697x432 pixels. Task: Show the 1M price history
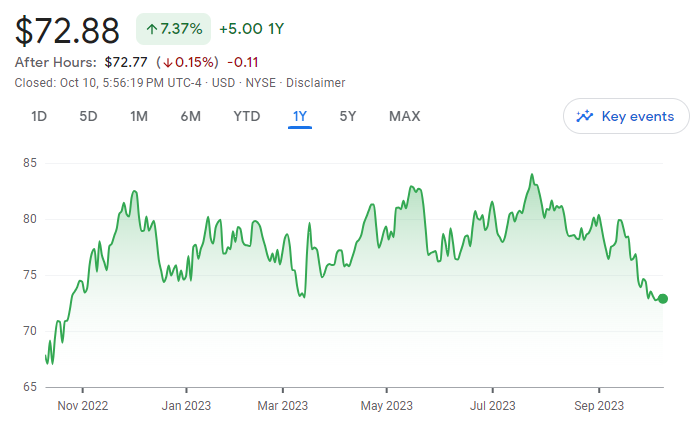pyautogui.click(x=139, y=116)
